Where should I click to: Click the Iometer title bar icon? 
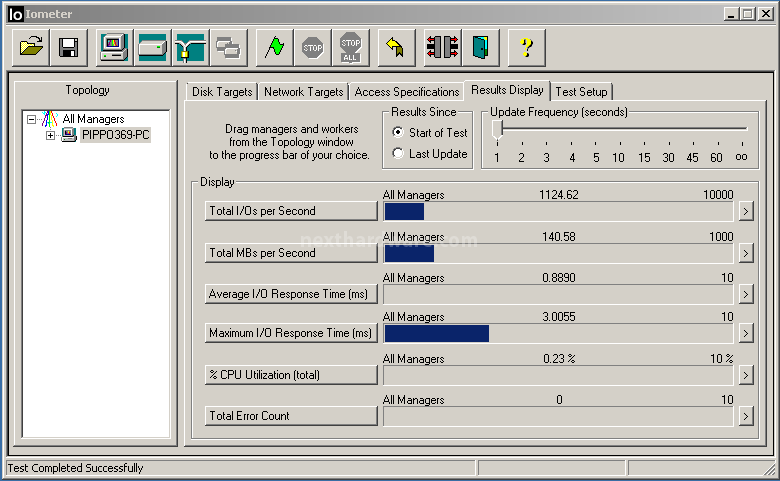click(x=16, y=14)
